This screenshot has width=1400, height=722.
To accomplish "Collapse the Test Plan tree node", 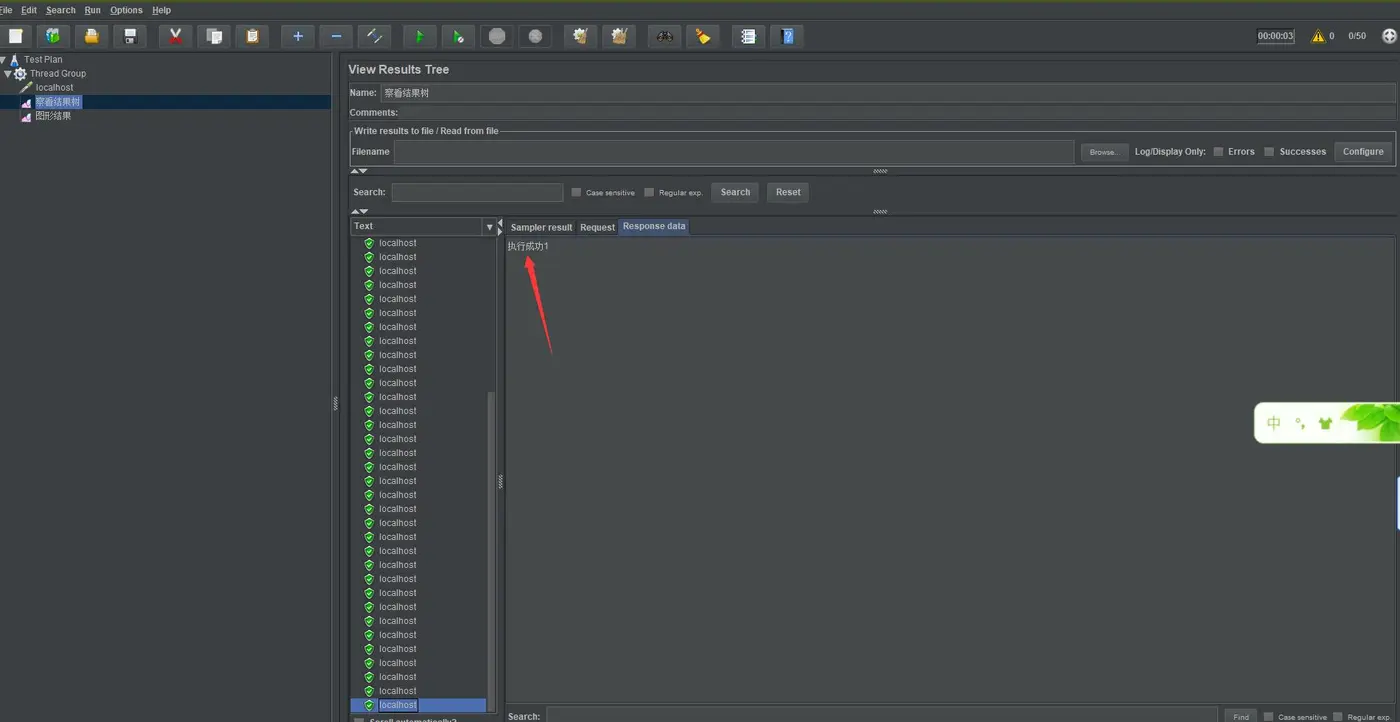I will 4,60.
